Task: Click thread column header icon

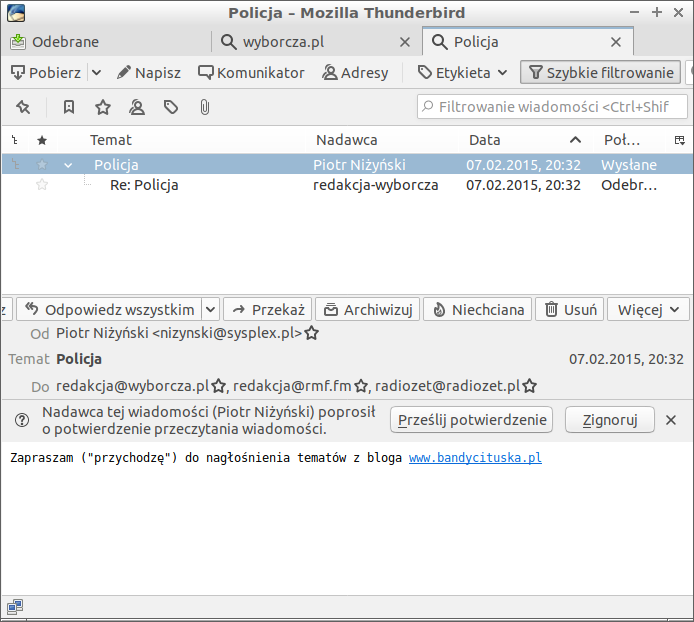Action: (x=15, y=140)
